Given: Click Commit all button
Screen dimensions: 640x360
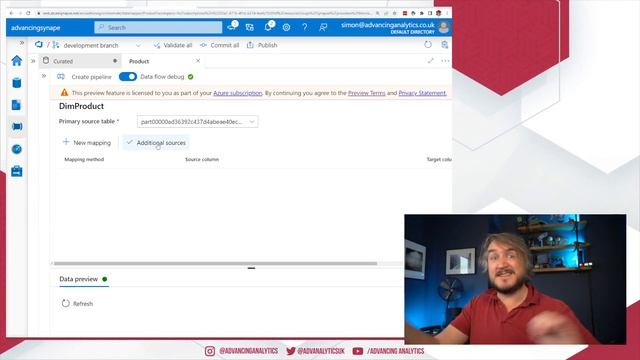Looking at the screenshot, I should pyautogui.click(x=220, y=45).
